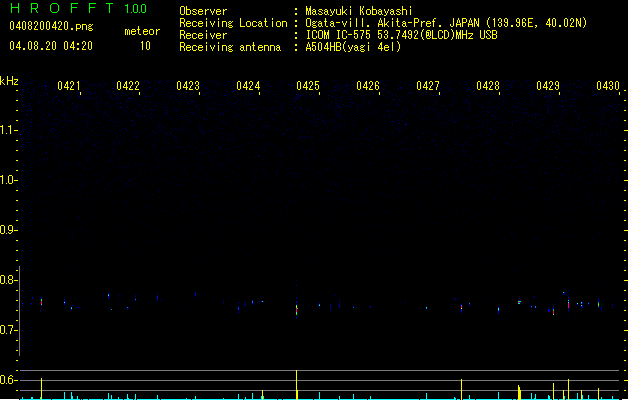Click the 0.7 kHz frequency axis label
This screenshot has height=400, width=629.
point(8,330)
